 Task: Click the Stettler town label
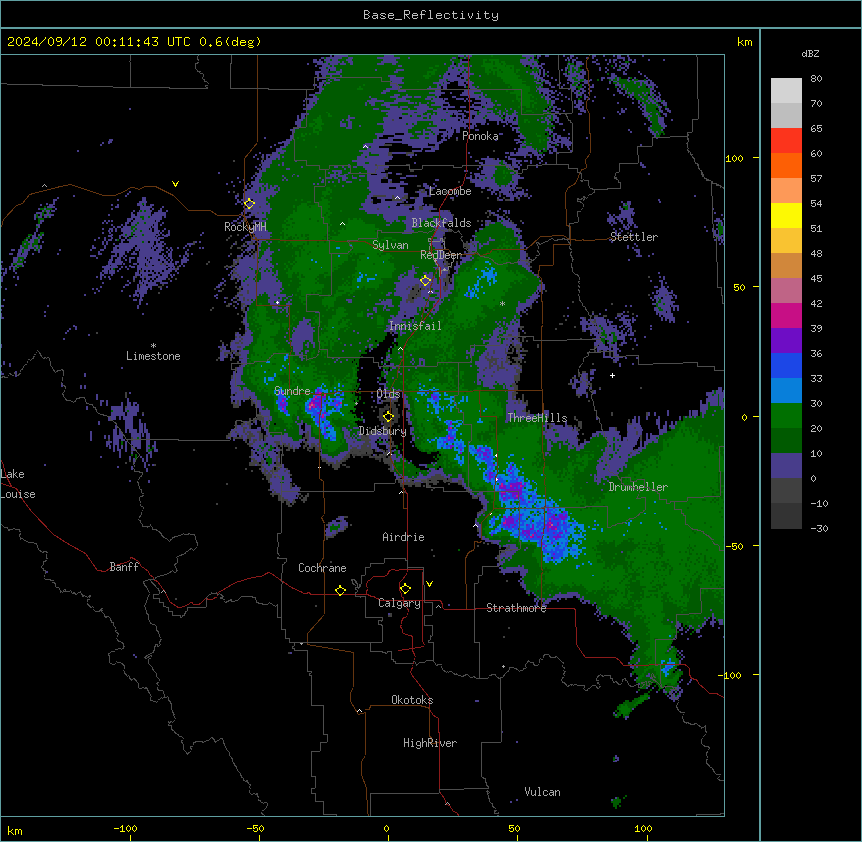click(634, 237)
